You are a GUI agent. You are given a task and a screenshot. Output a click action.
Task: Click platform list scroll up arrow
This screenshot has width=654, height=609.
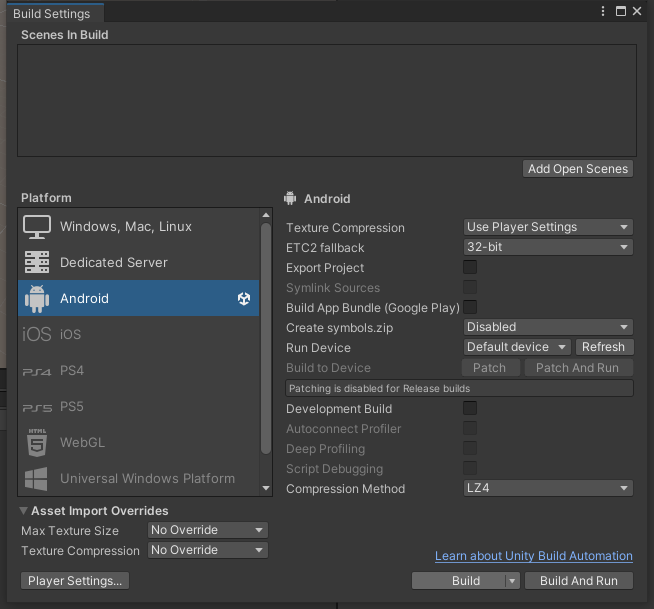pyautogui.click(x=266, y=215)
